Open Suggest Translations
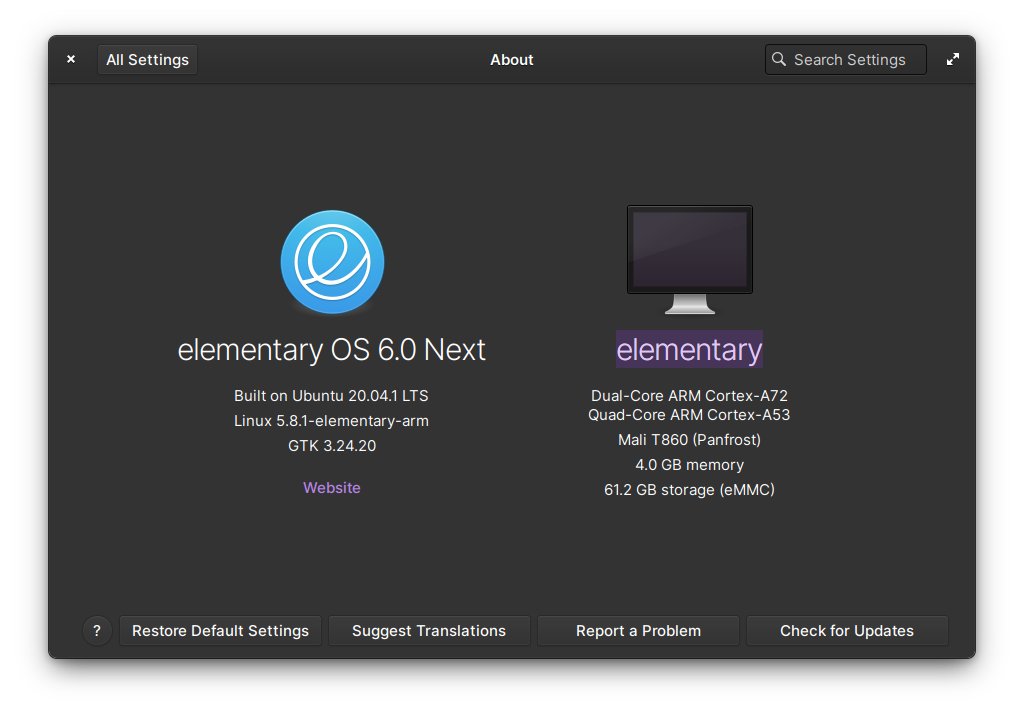This screenshot has height=720, width=1024. [429, 631]
